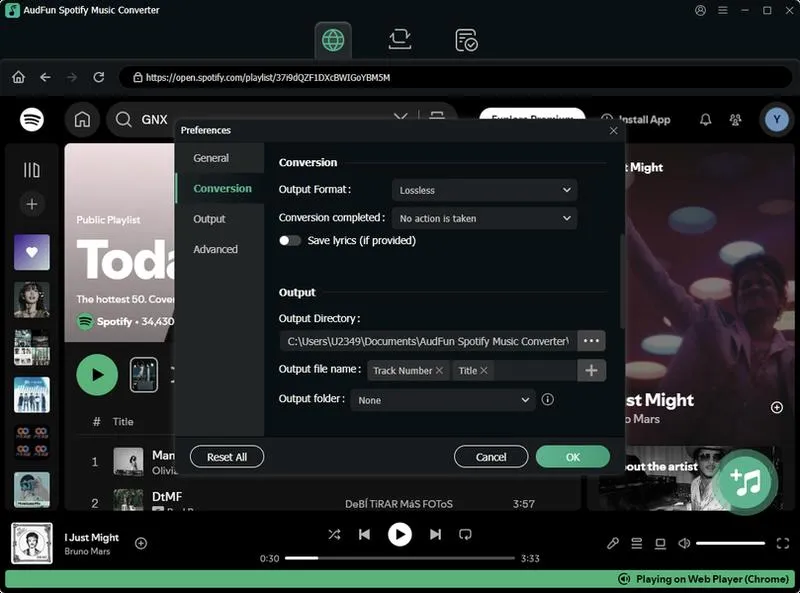Browse output directory with three dots
This screenshot has width=800, height=593.
[x=591, y=341]
